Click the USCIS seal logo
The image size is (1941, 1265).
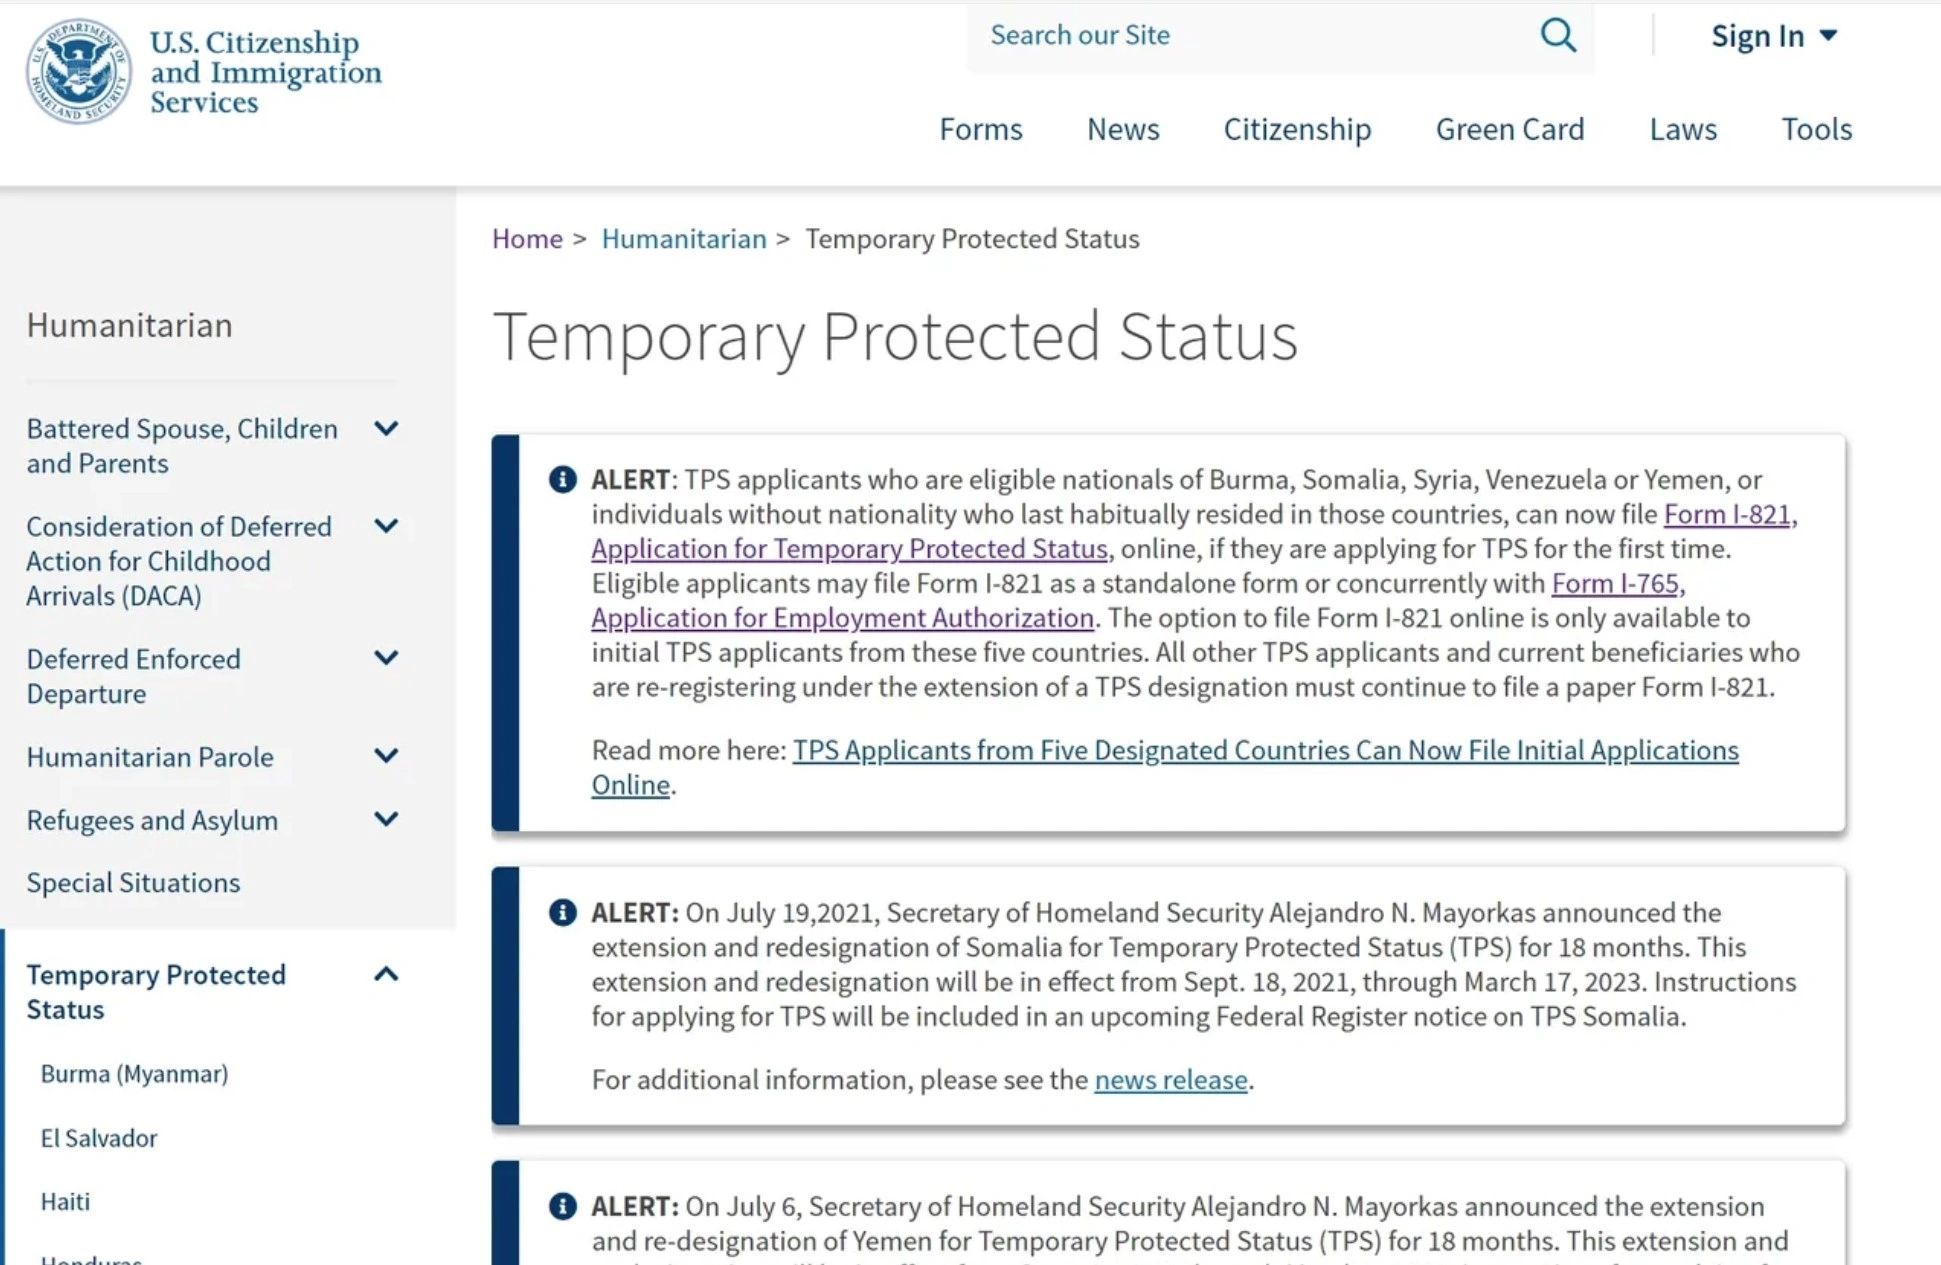[x=78, y=71]
